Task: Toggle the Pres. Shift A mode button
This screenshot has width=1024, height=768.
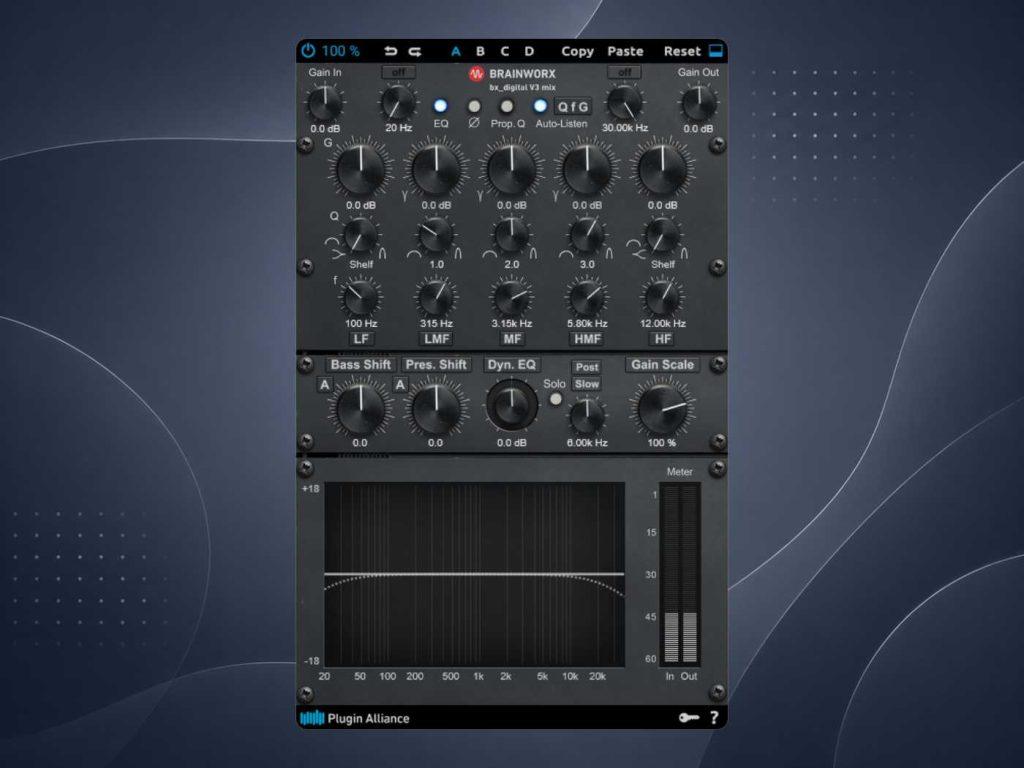Action: pyautogui.click(x=400, y=385)
